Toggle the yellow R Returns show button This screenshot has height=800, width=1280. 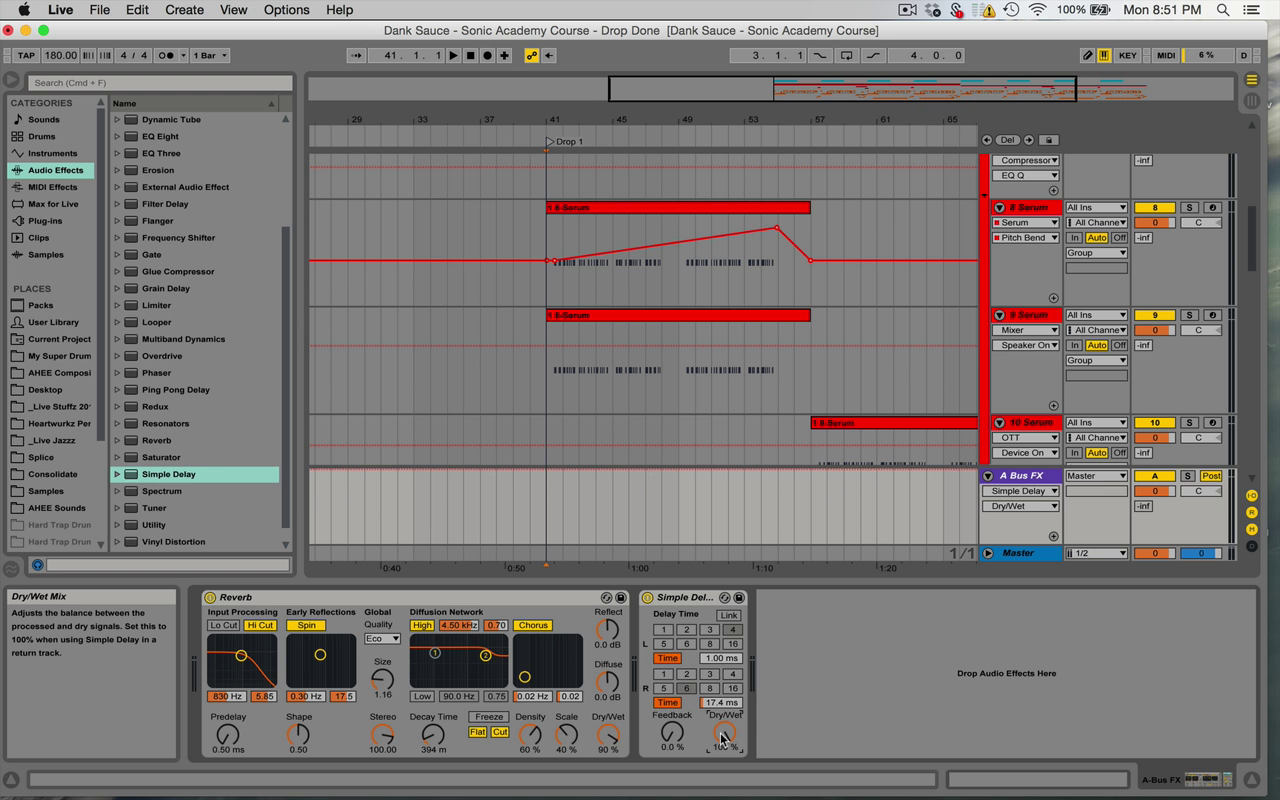pos(1251,513)
